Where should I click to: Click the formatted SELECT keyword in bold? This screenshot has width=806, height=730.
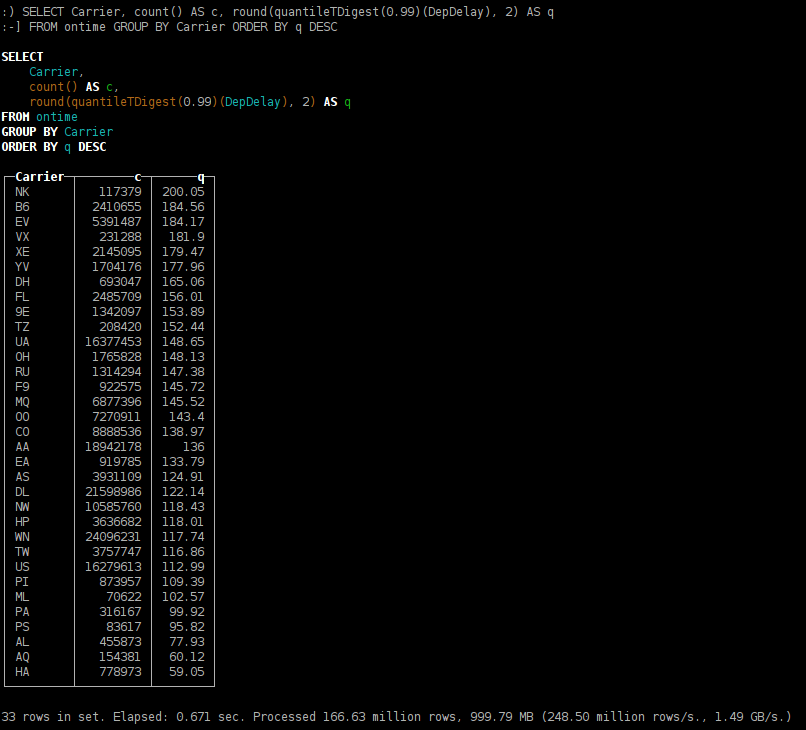(22, 57)
